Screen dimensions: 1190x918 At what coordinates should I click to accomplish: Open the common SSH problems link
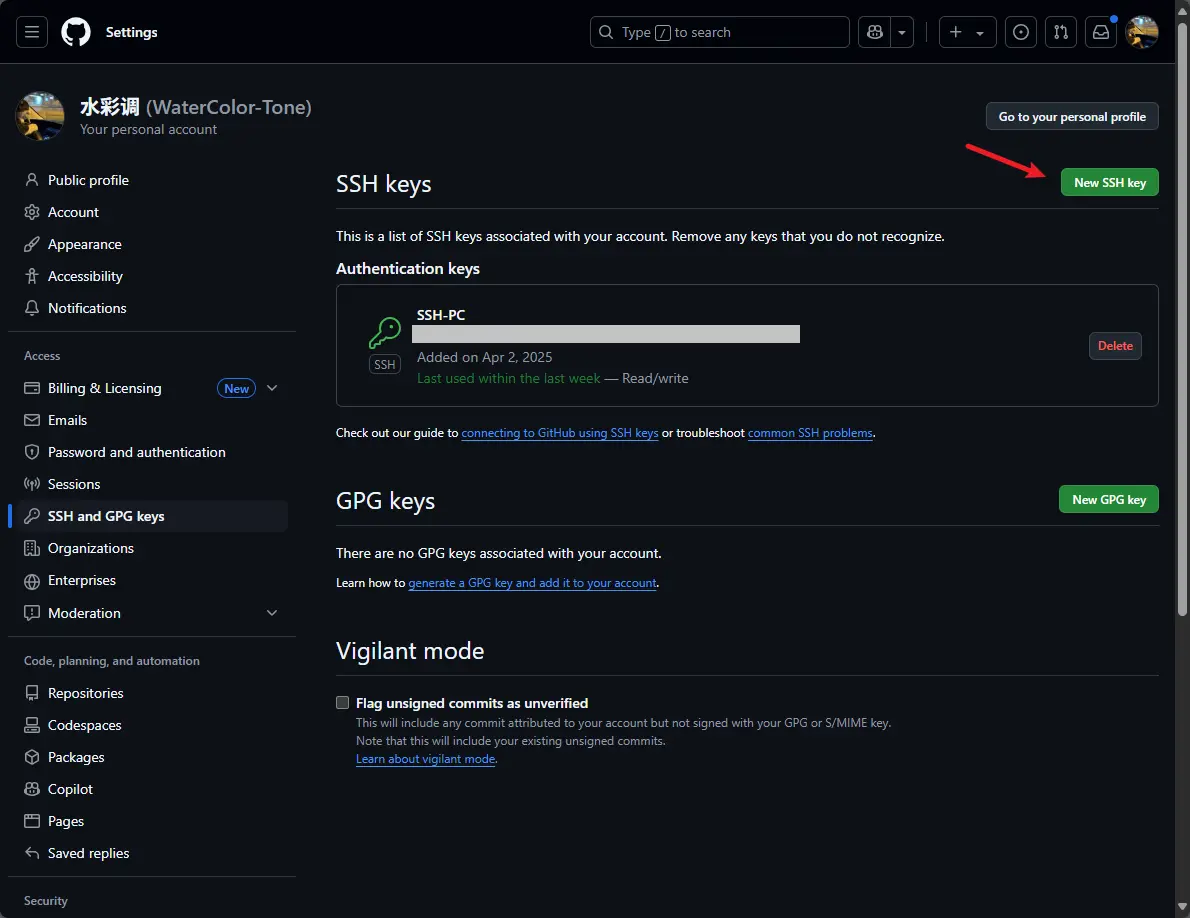pos(810,433)
